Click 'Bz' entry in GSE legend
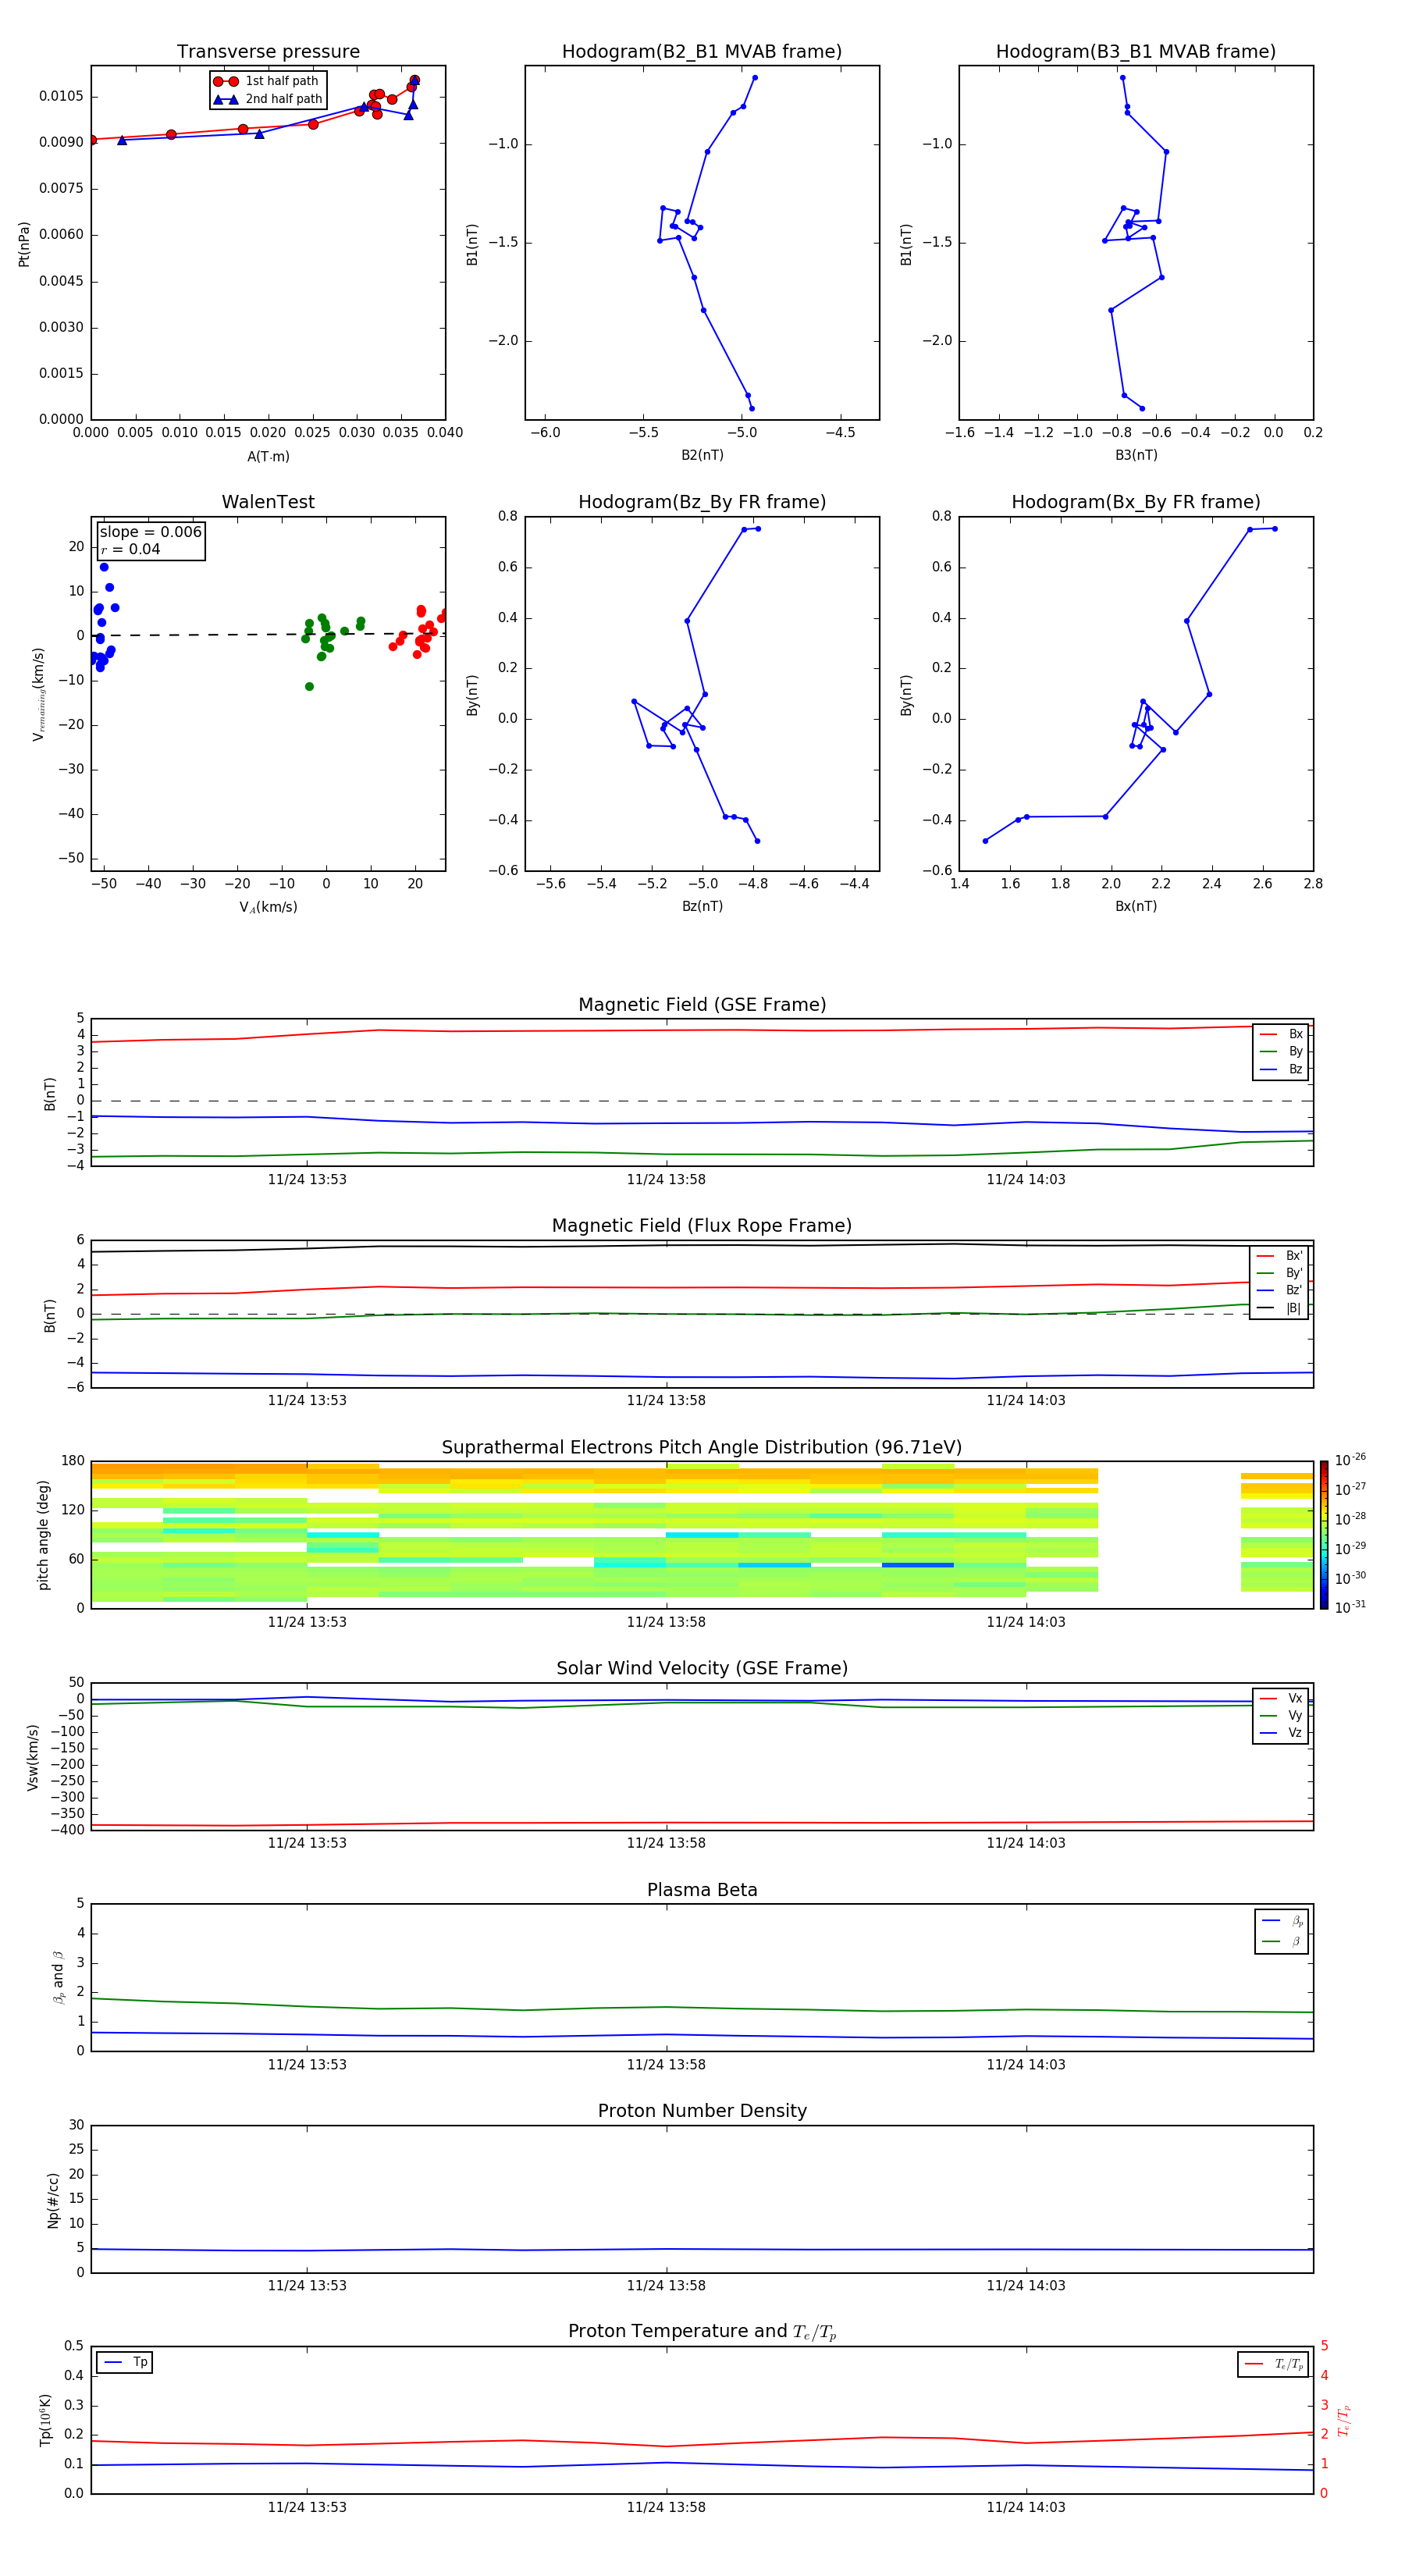 click(x=1281, y=1069)
